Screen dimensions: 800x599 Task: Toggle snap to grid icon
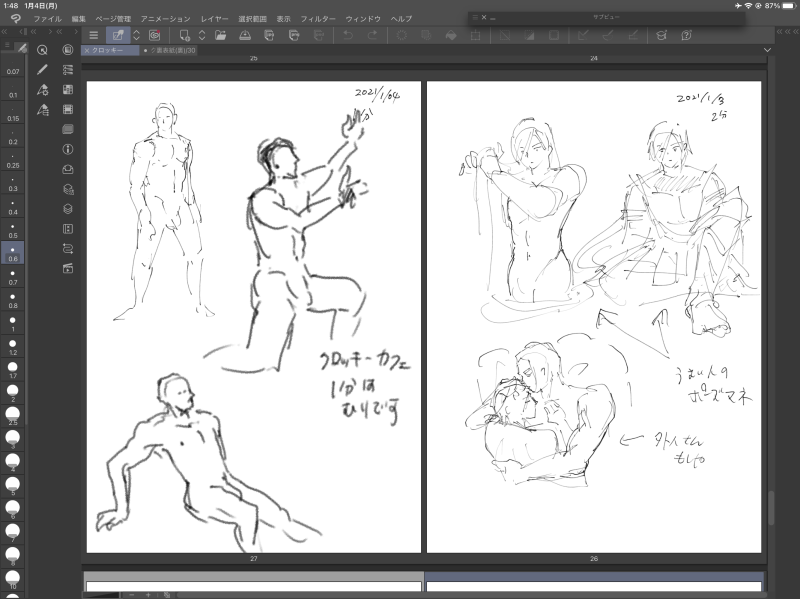pyautogui.click(x=633, y=35)
